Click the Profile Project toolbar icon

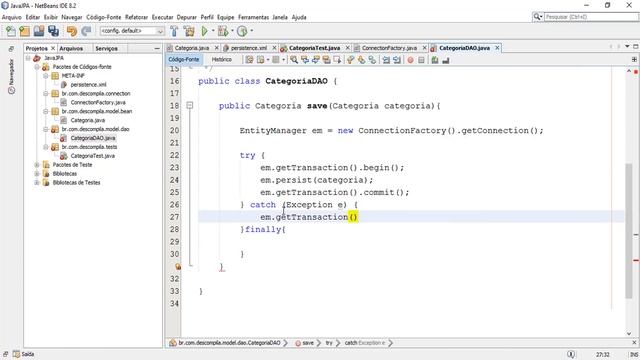coord(242,31)
